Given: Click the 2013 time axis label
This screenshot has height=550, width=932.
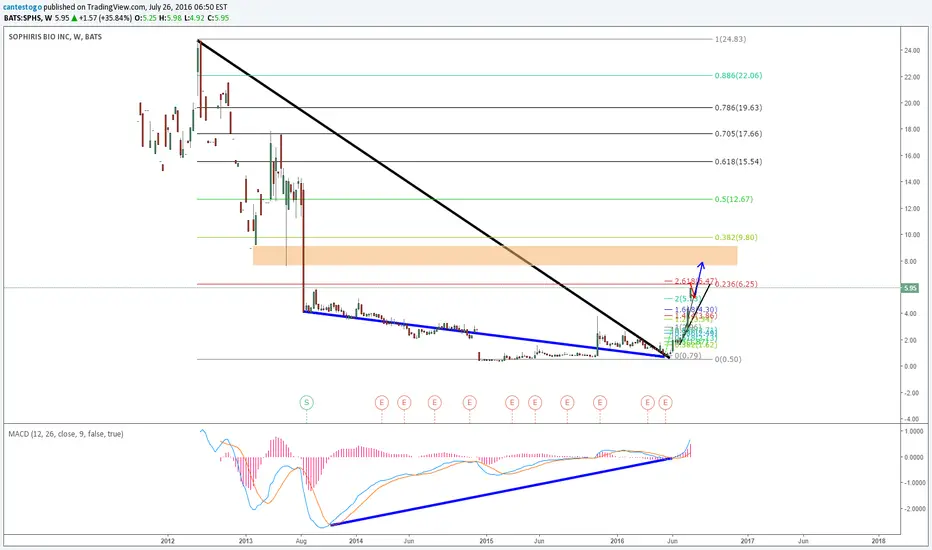Looking at the screenshot, I should click(245, 540).
